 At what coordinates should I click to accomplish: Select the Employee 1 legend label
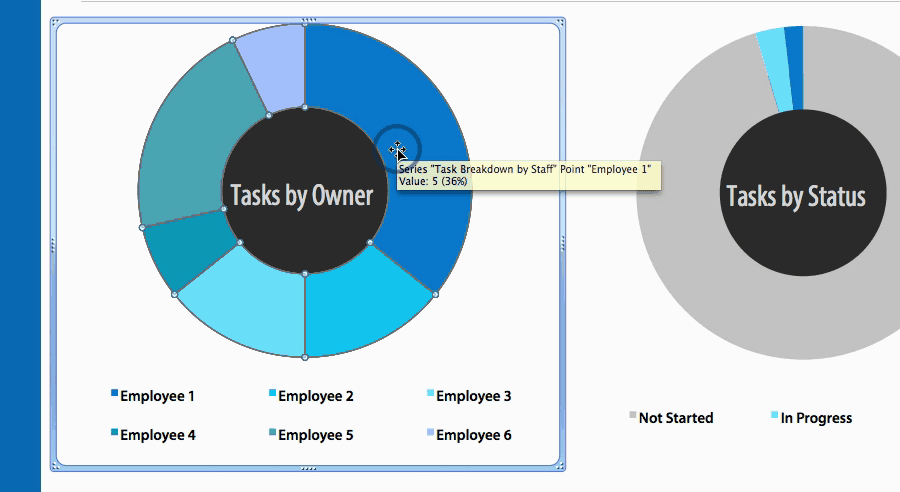click(157, 396)
